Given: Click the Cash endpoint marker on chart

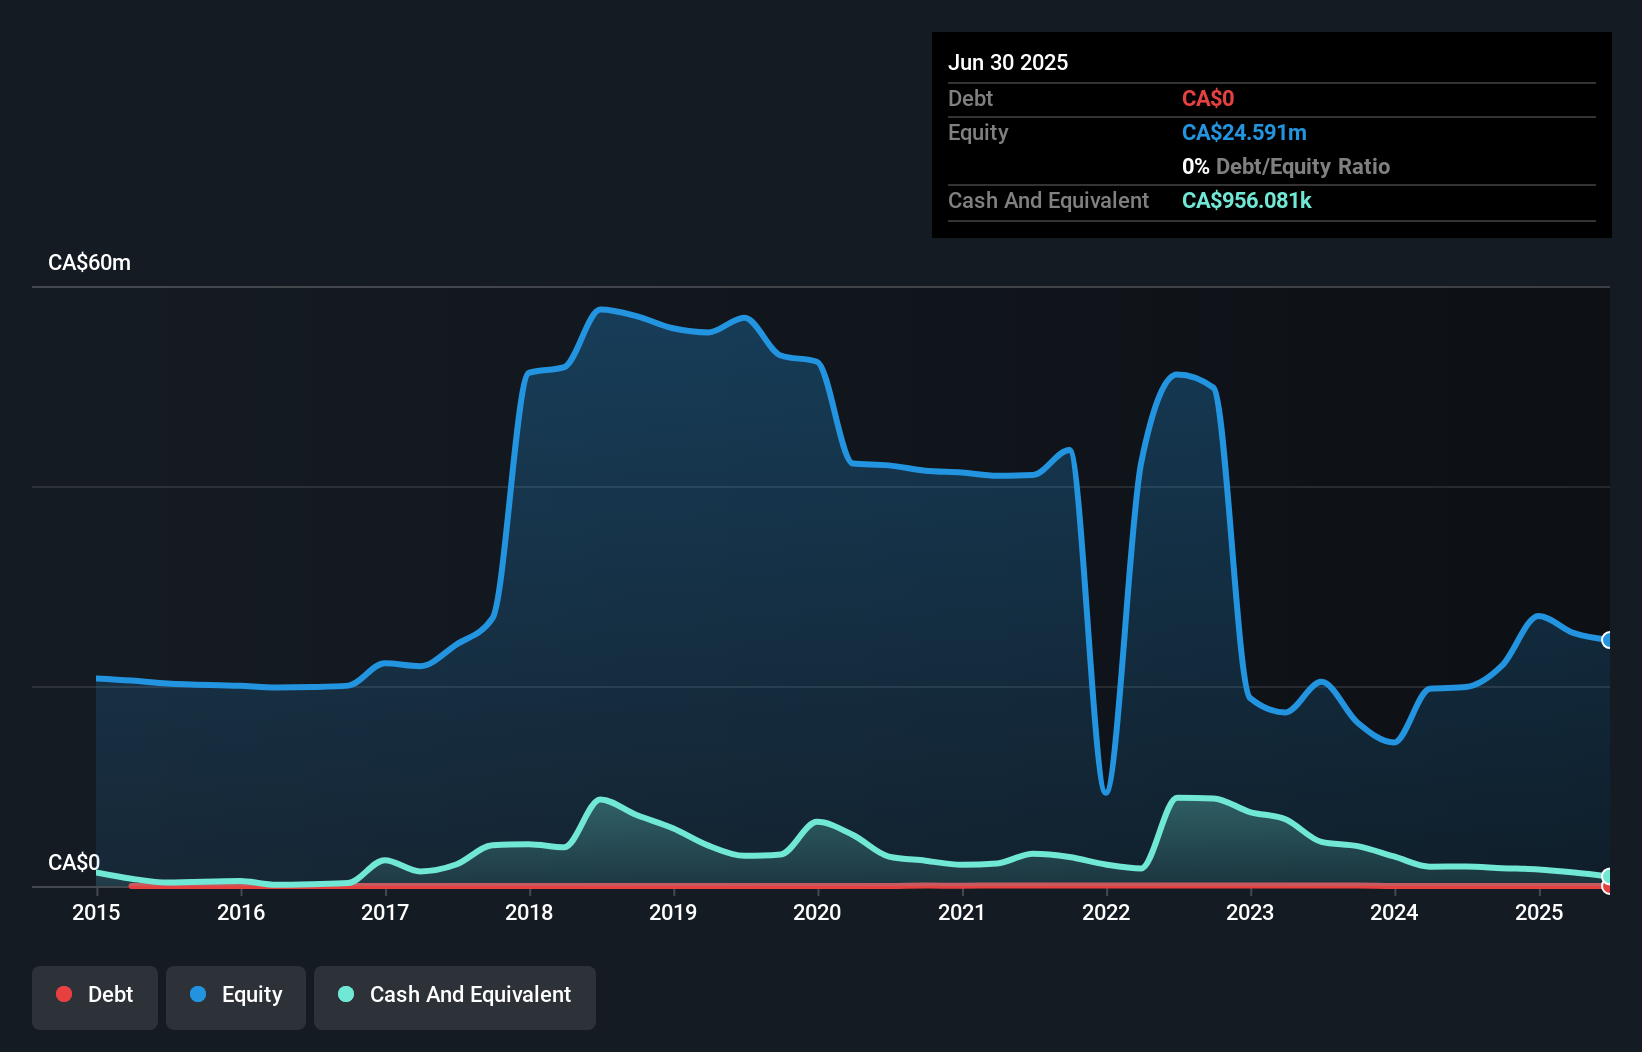Looking at the screenshot, I should [x=1607, y=876].
